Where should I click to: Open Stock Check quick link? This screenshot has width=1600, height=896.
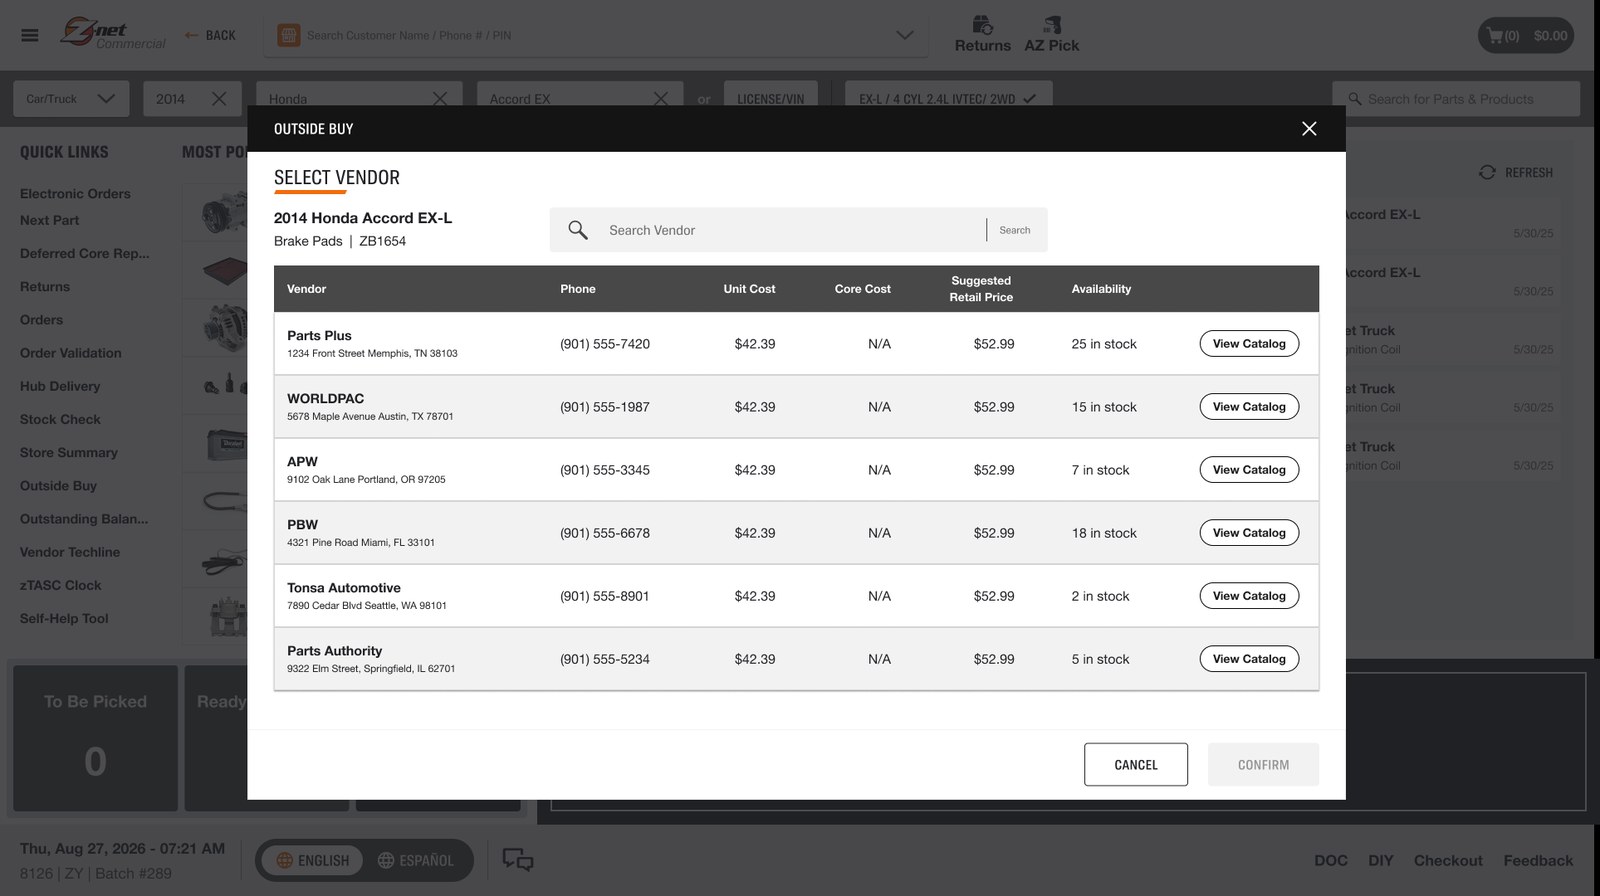(60, 420)
